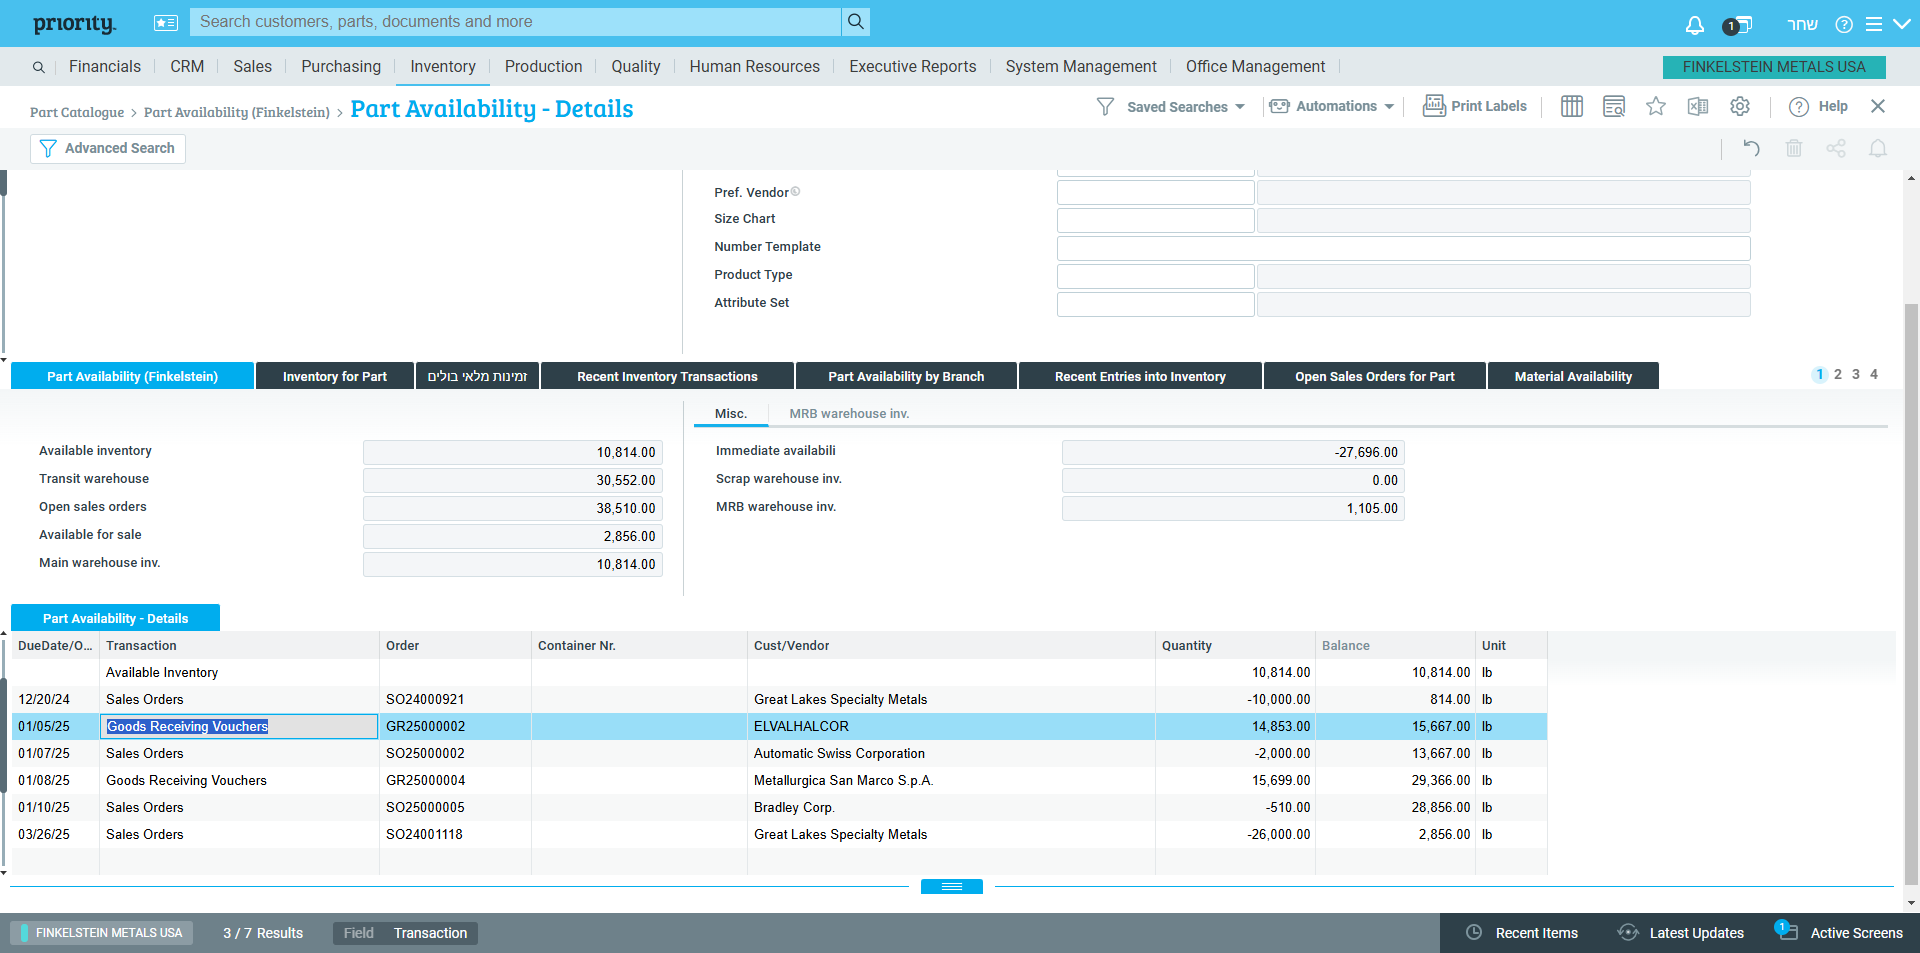Open the Purchasing menu
1920x953 pixels.
341,66
